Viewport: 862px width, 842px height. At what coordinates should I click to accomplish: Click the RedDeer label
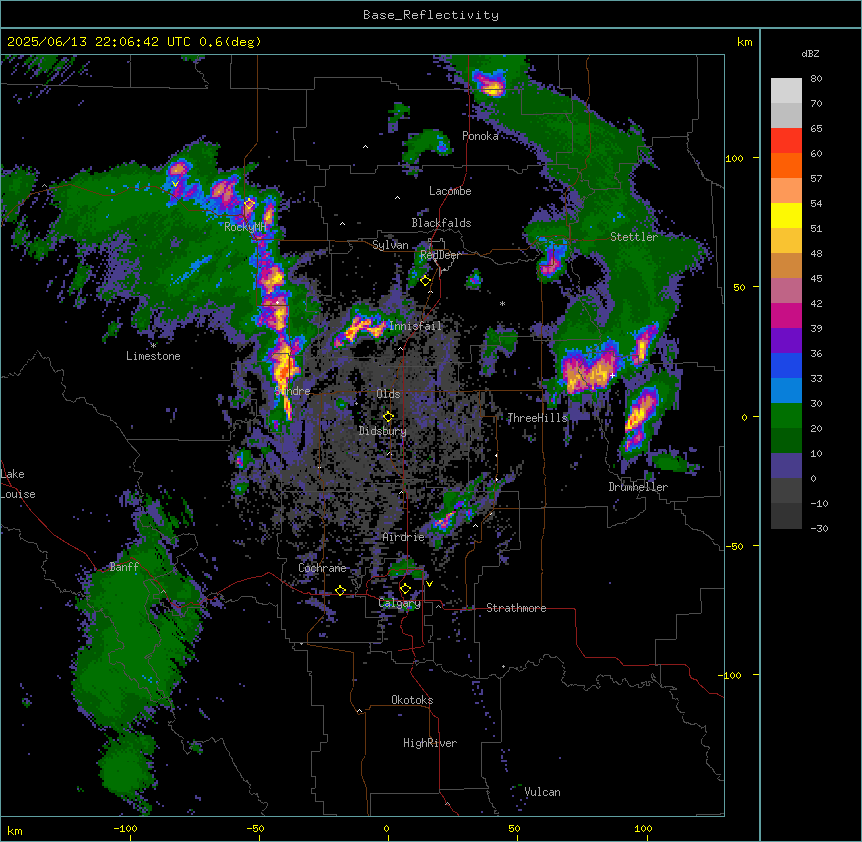pos(440,255)
